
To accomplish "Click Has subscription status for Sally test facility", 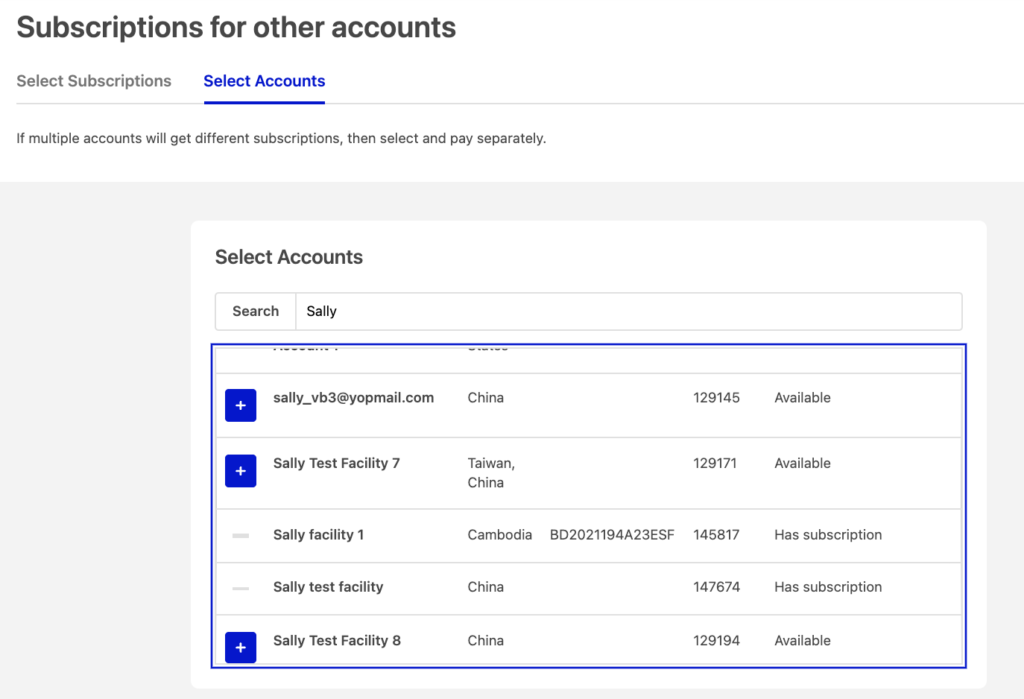I will pos(828,587).
